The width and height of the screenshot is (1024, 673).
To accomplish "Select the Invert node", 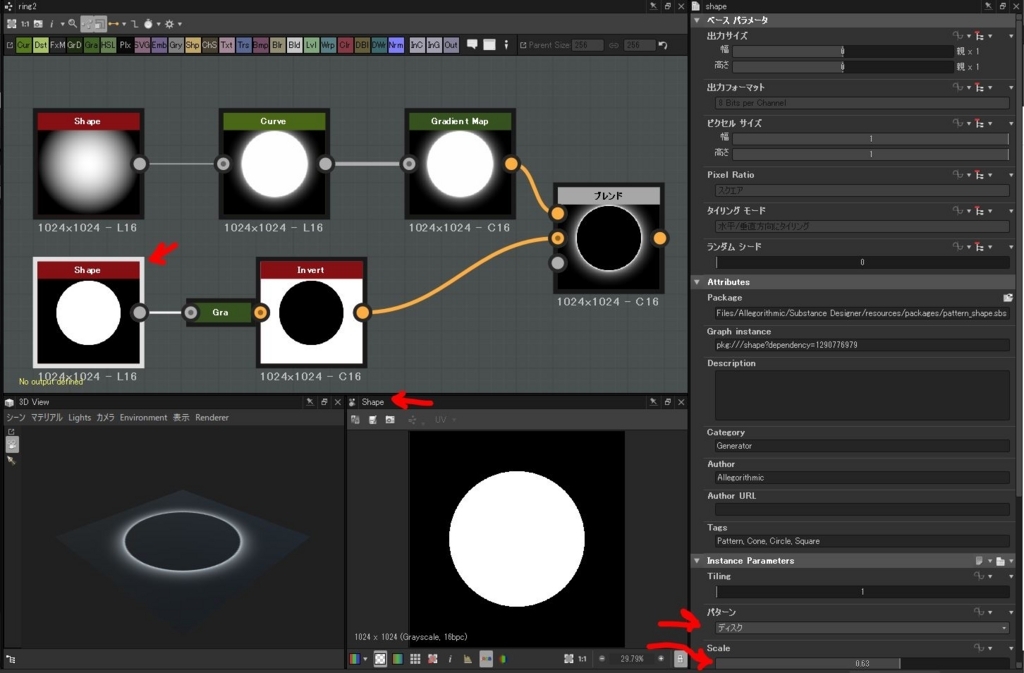I will tap(311, 312).
